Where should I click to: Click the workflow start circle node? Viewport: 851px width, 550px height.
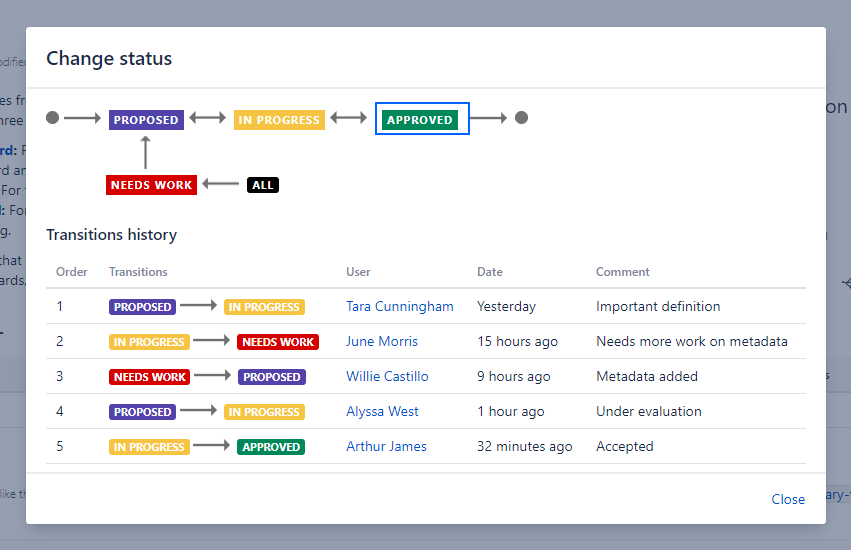pyautogui.click(x=53, y=118)
